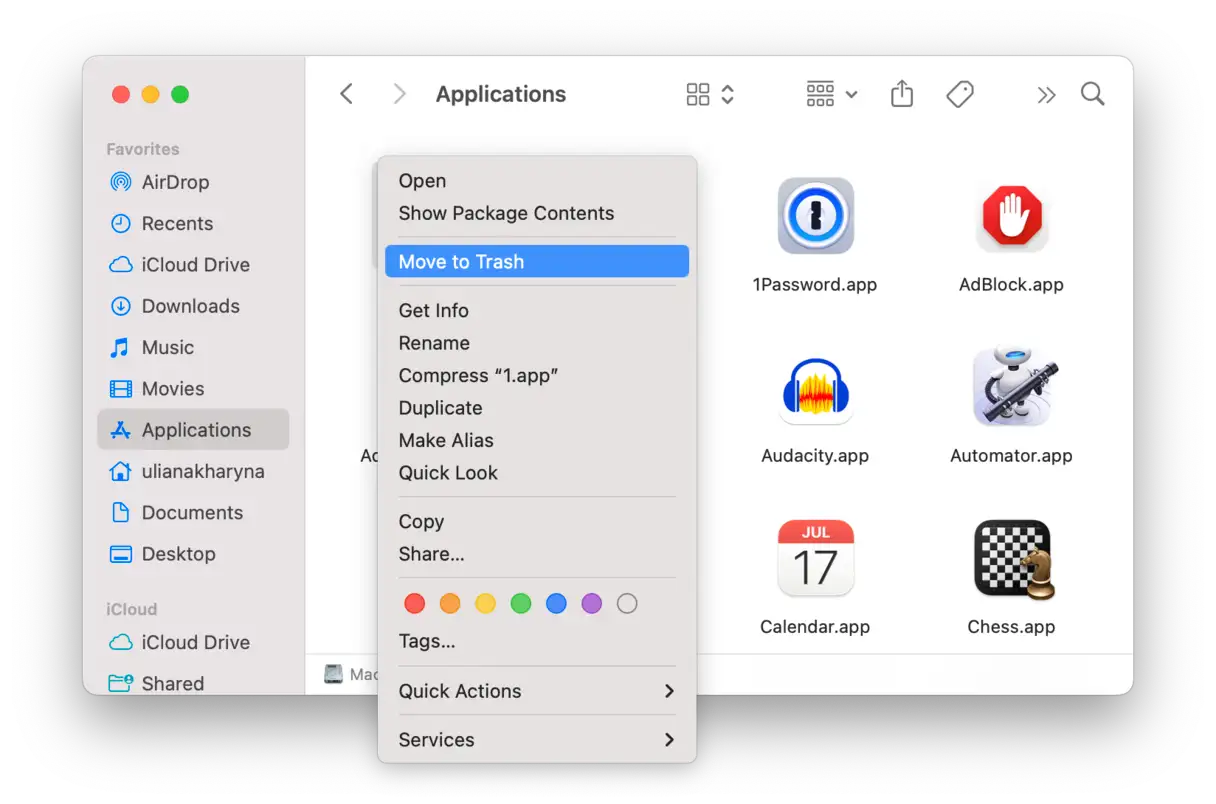Select the Automator robot icon

(x=1011, y=387)
